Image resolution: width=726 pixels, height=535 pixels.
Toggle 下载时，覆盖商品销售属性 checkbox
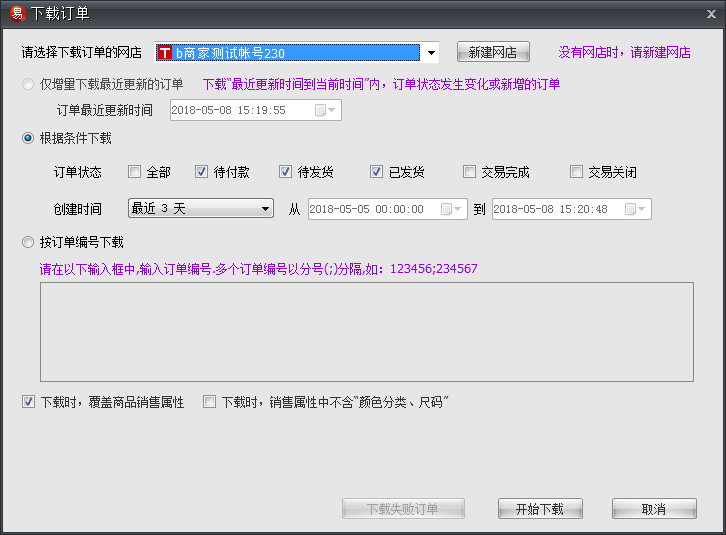pos(28,402)
